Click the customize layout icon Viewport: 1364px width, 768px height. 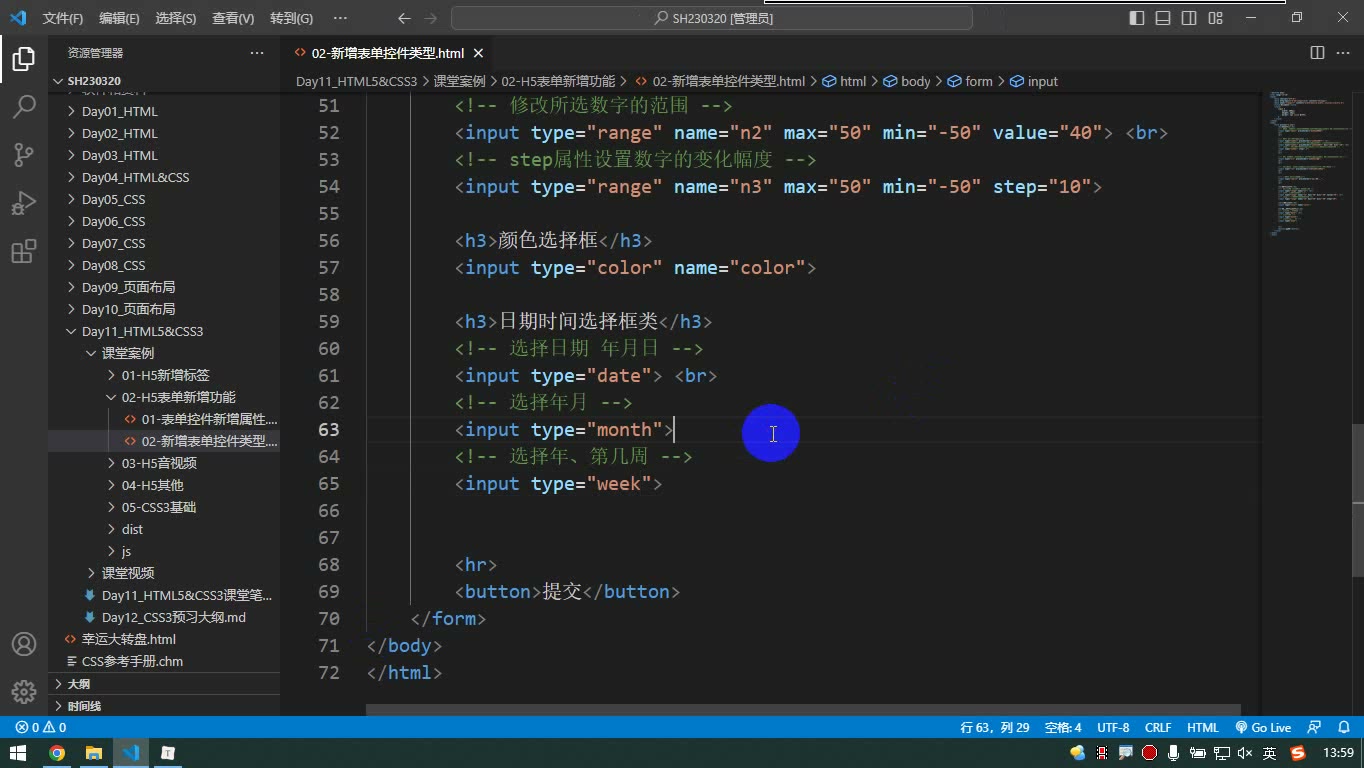tap(1216, 18)
